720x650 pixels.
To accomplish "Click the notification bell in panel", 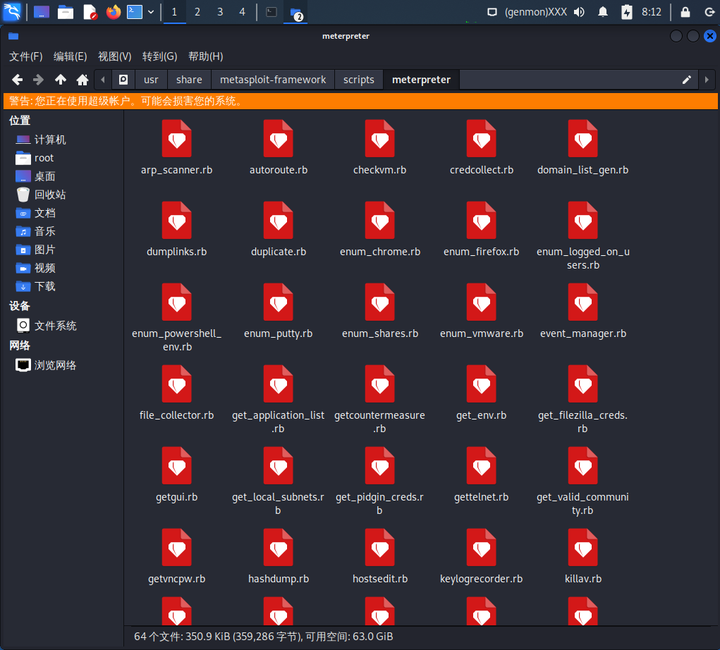I will [x=602, y=12].
